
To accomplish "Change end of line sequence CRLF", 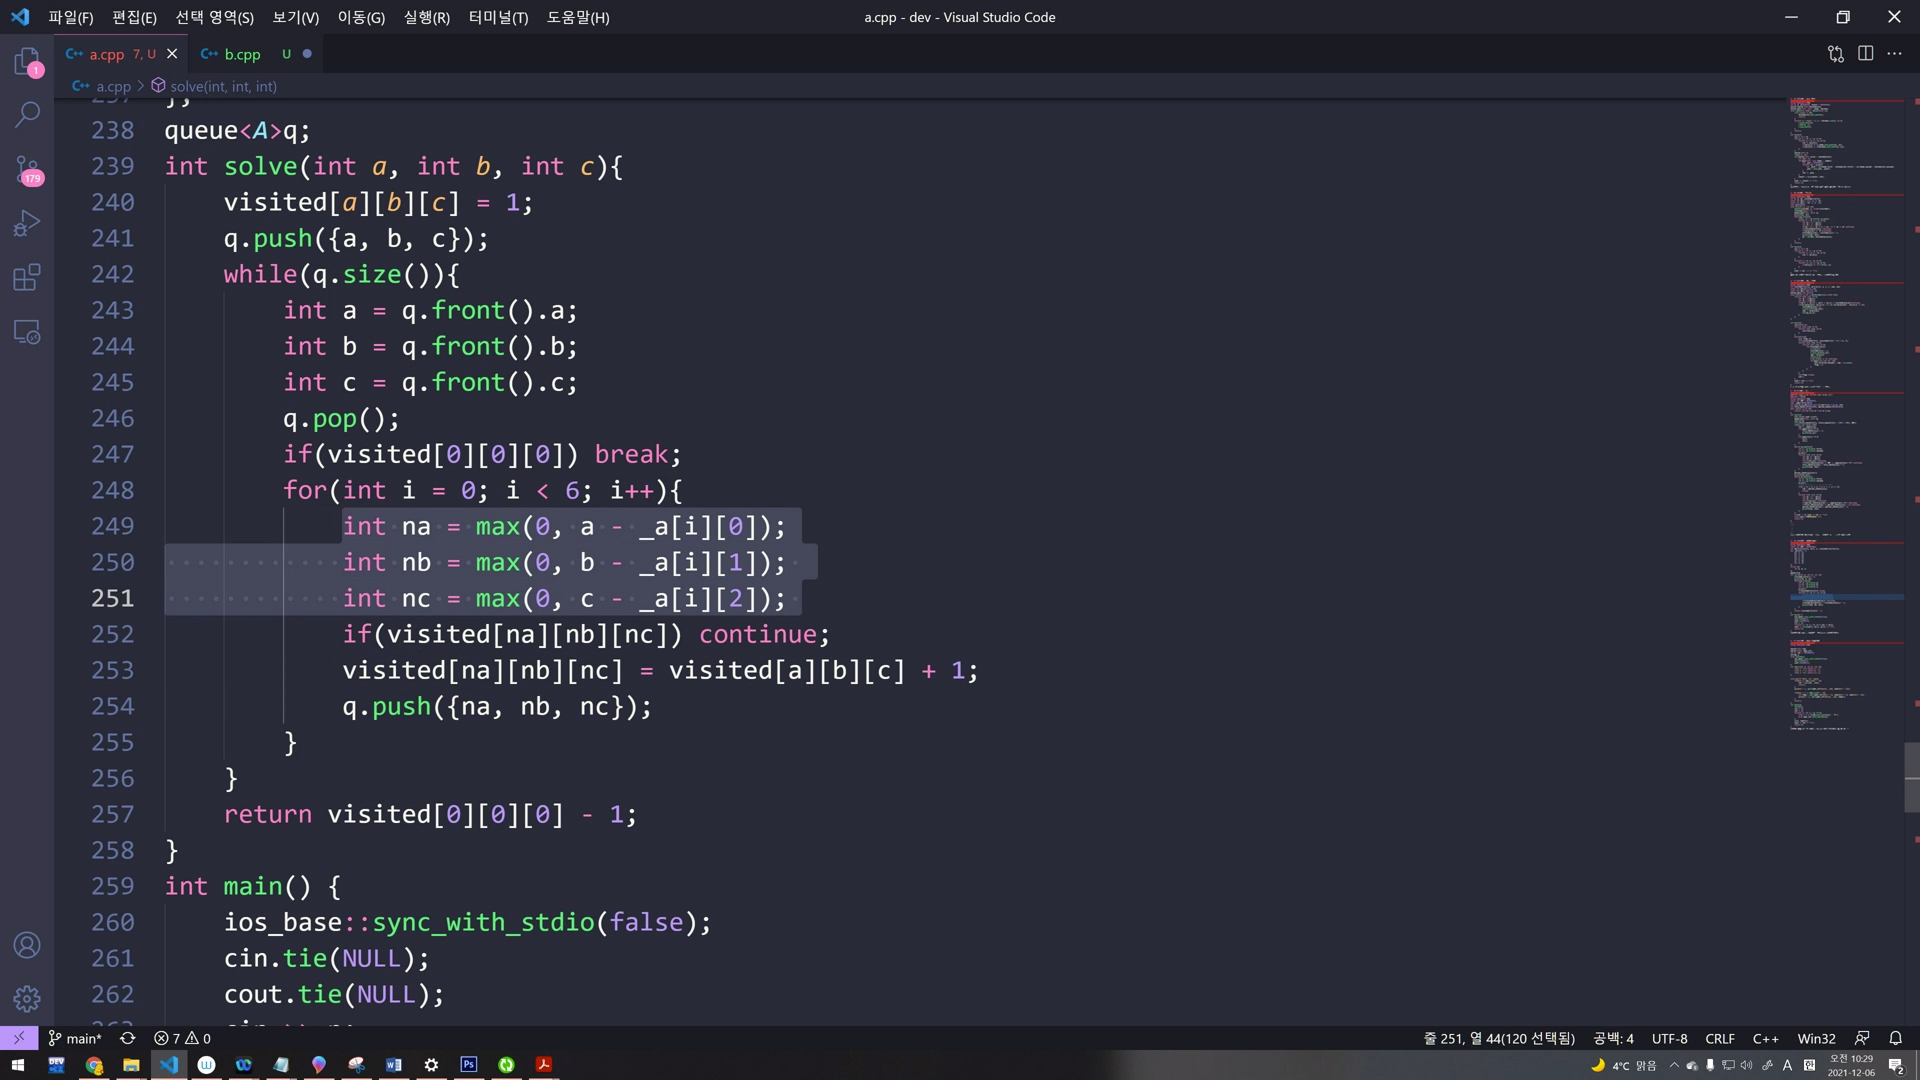I will tap(1720, 1038).
